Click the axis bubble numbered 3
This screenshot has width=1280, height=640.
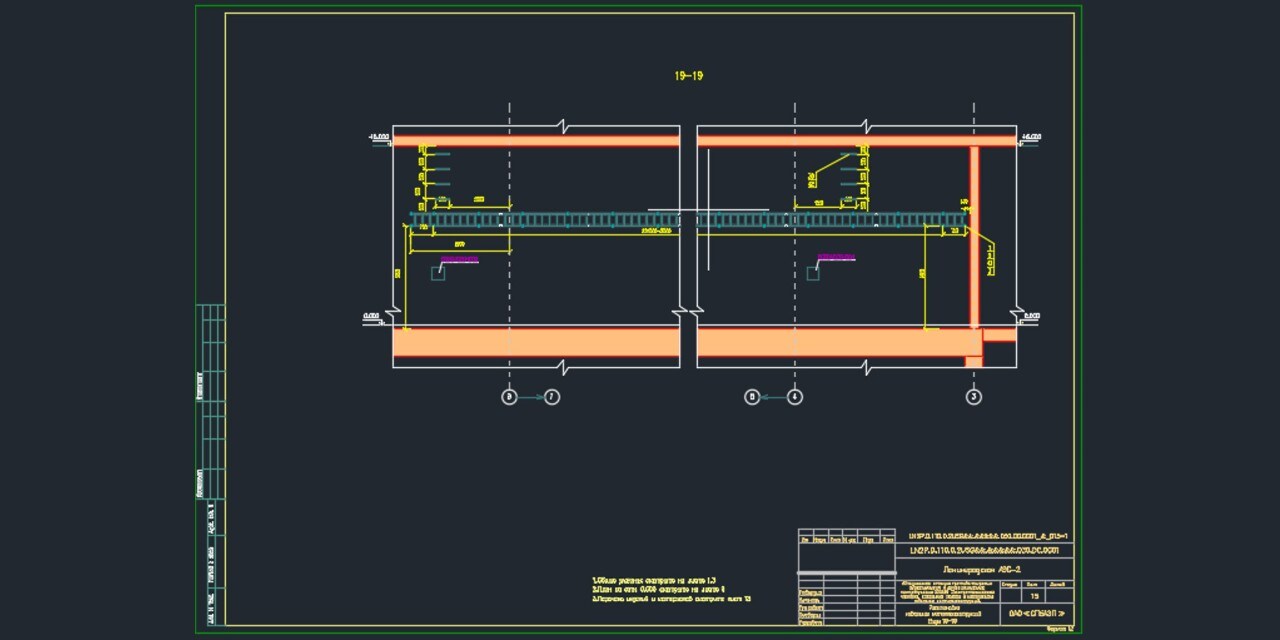973,397
